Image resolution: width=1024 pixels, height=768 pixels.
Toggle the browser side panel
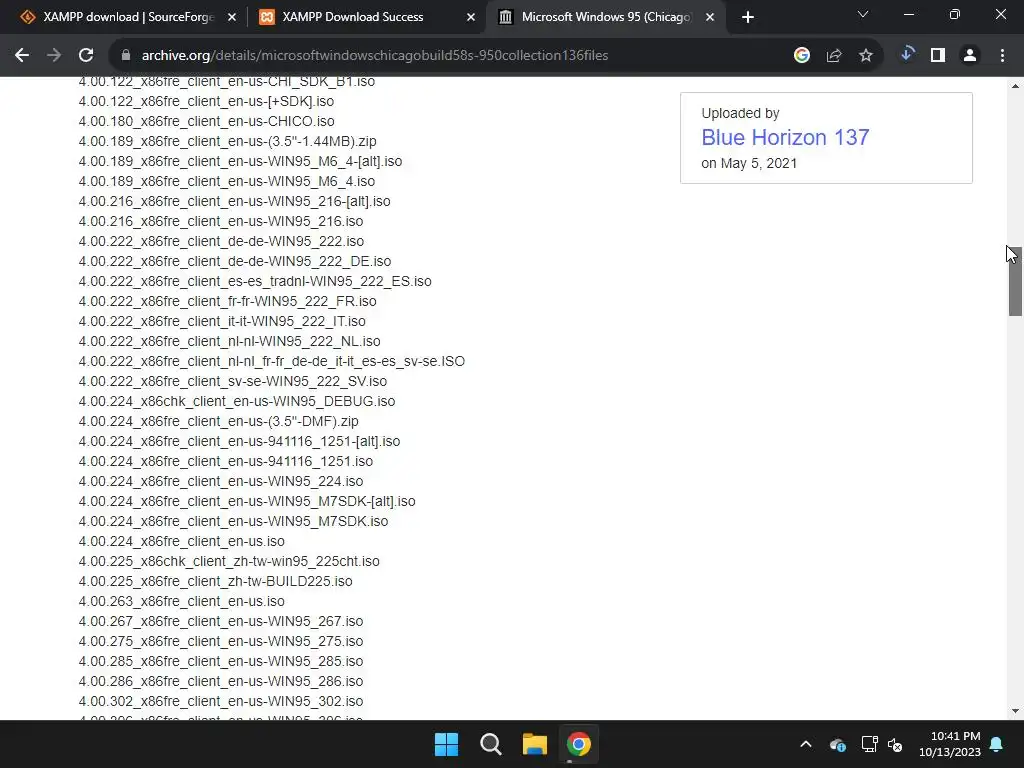(938, 56)
